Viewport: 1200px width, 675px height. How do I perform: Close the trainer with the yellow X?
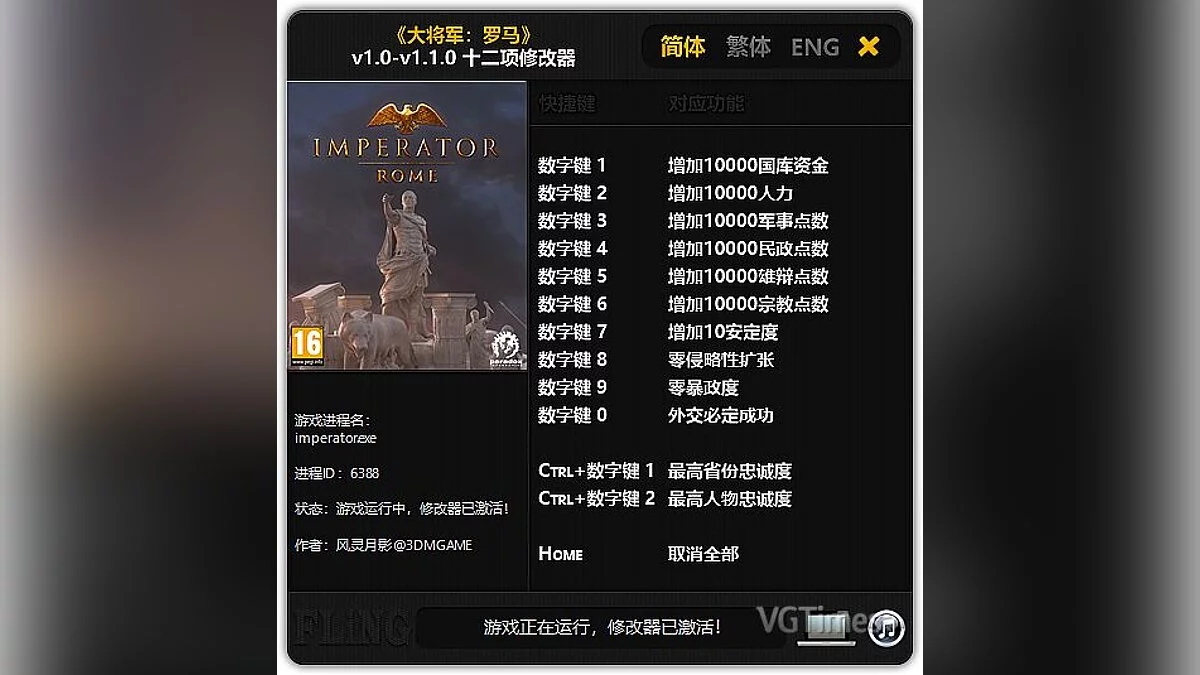click(869, 46)
